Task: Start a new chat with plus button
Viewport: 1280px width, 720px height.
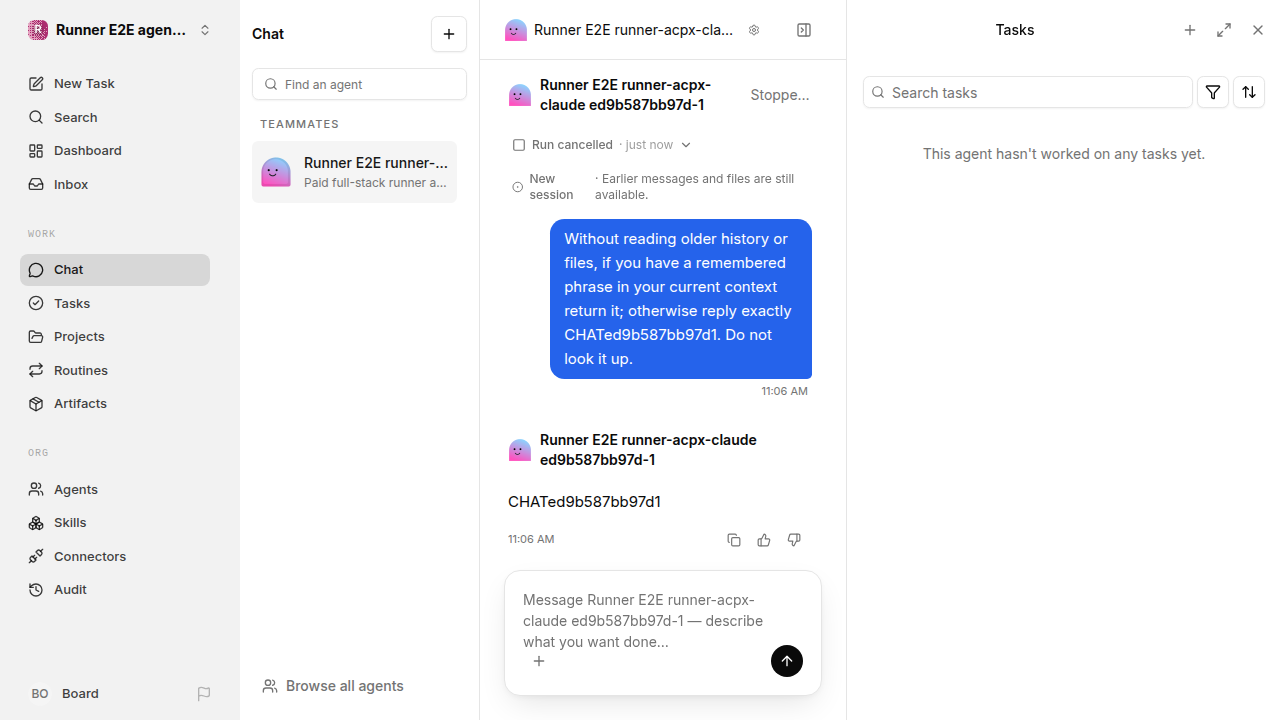Action: click(449, 34)
